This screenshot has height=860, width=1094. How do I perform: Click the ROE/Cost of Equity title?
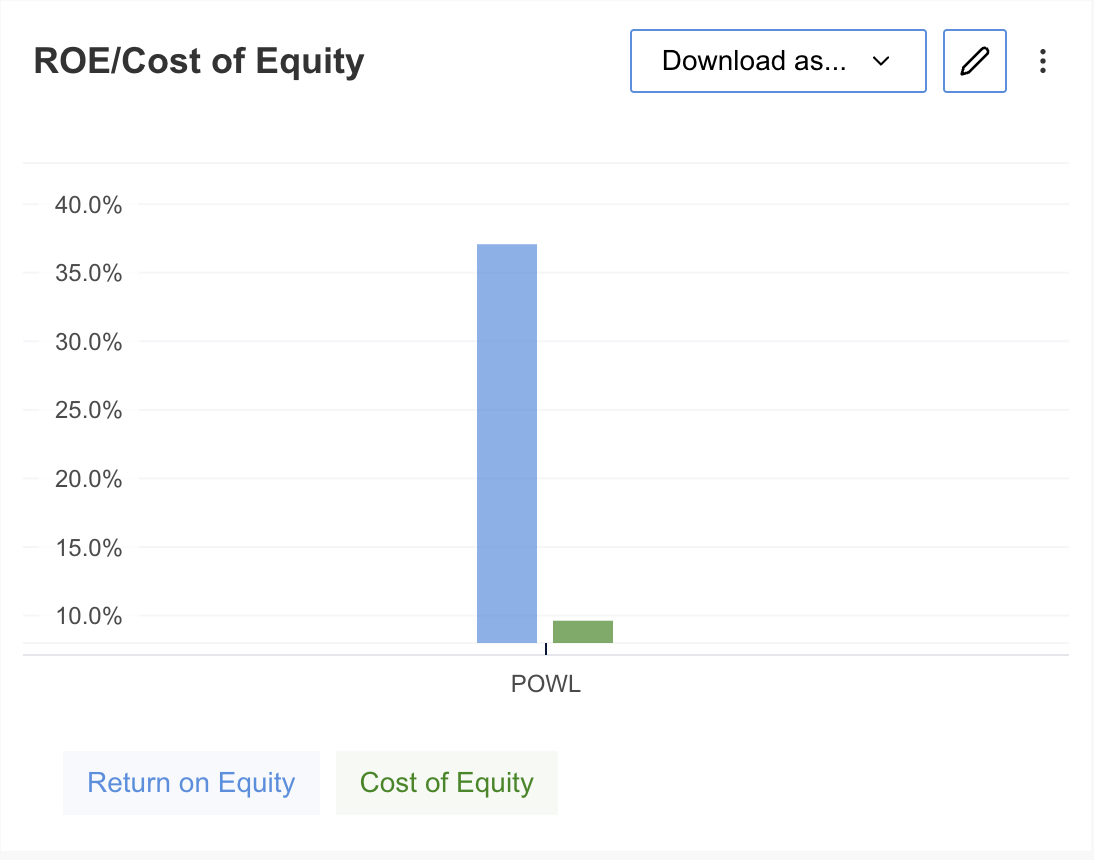point(199,61)
